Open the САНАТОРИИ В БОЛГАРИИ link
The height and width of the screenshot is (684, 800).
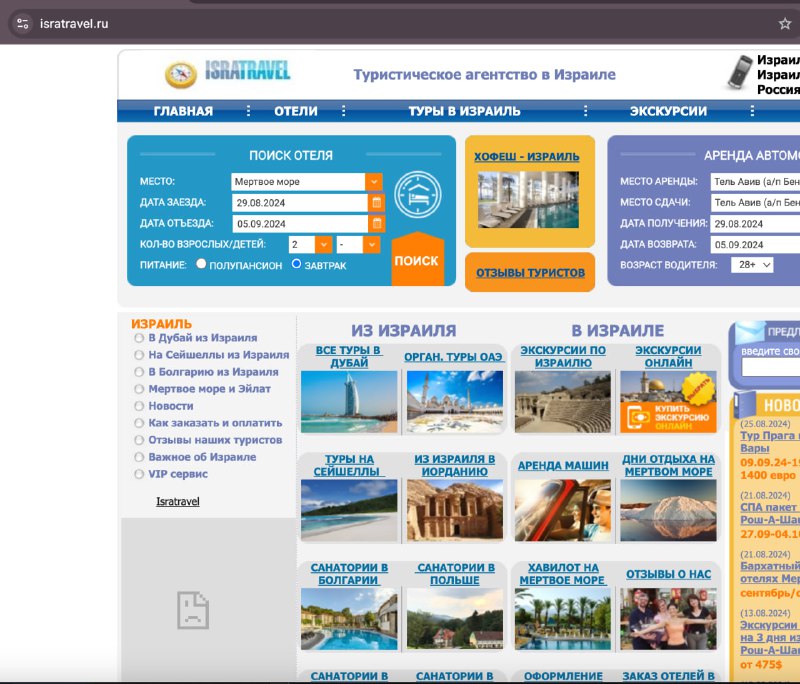[349, 574]
